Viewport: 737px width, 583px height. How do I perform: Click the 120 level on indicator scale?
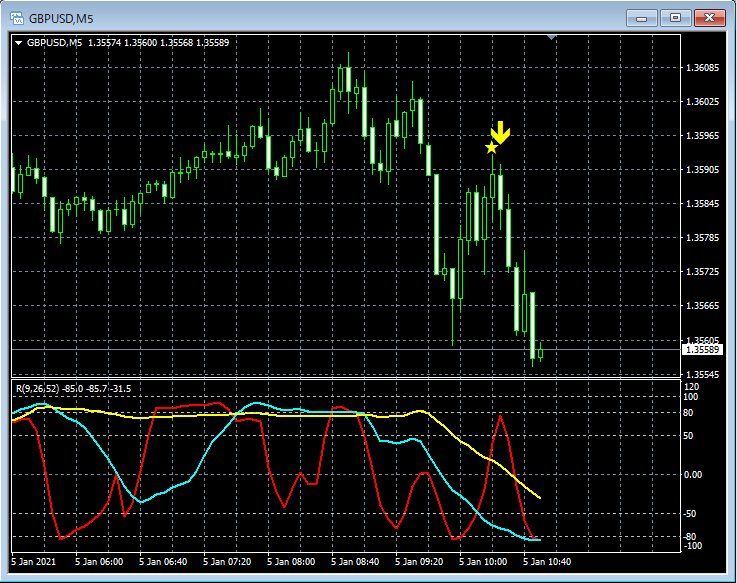pyautogui.click(x=691, y=386)
